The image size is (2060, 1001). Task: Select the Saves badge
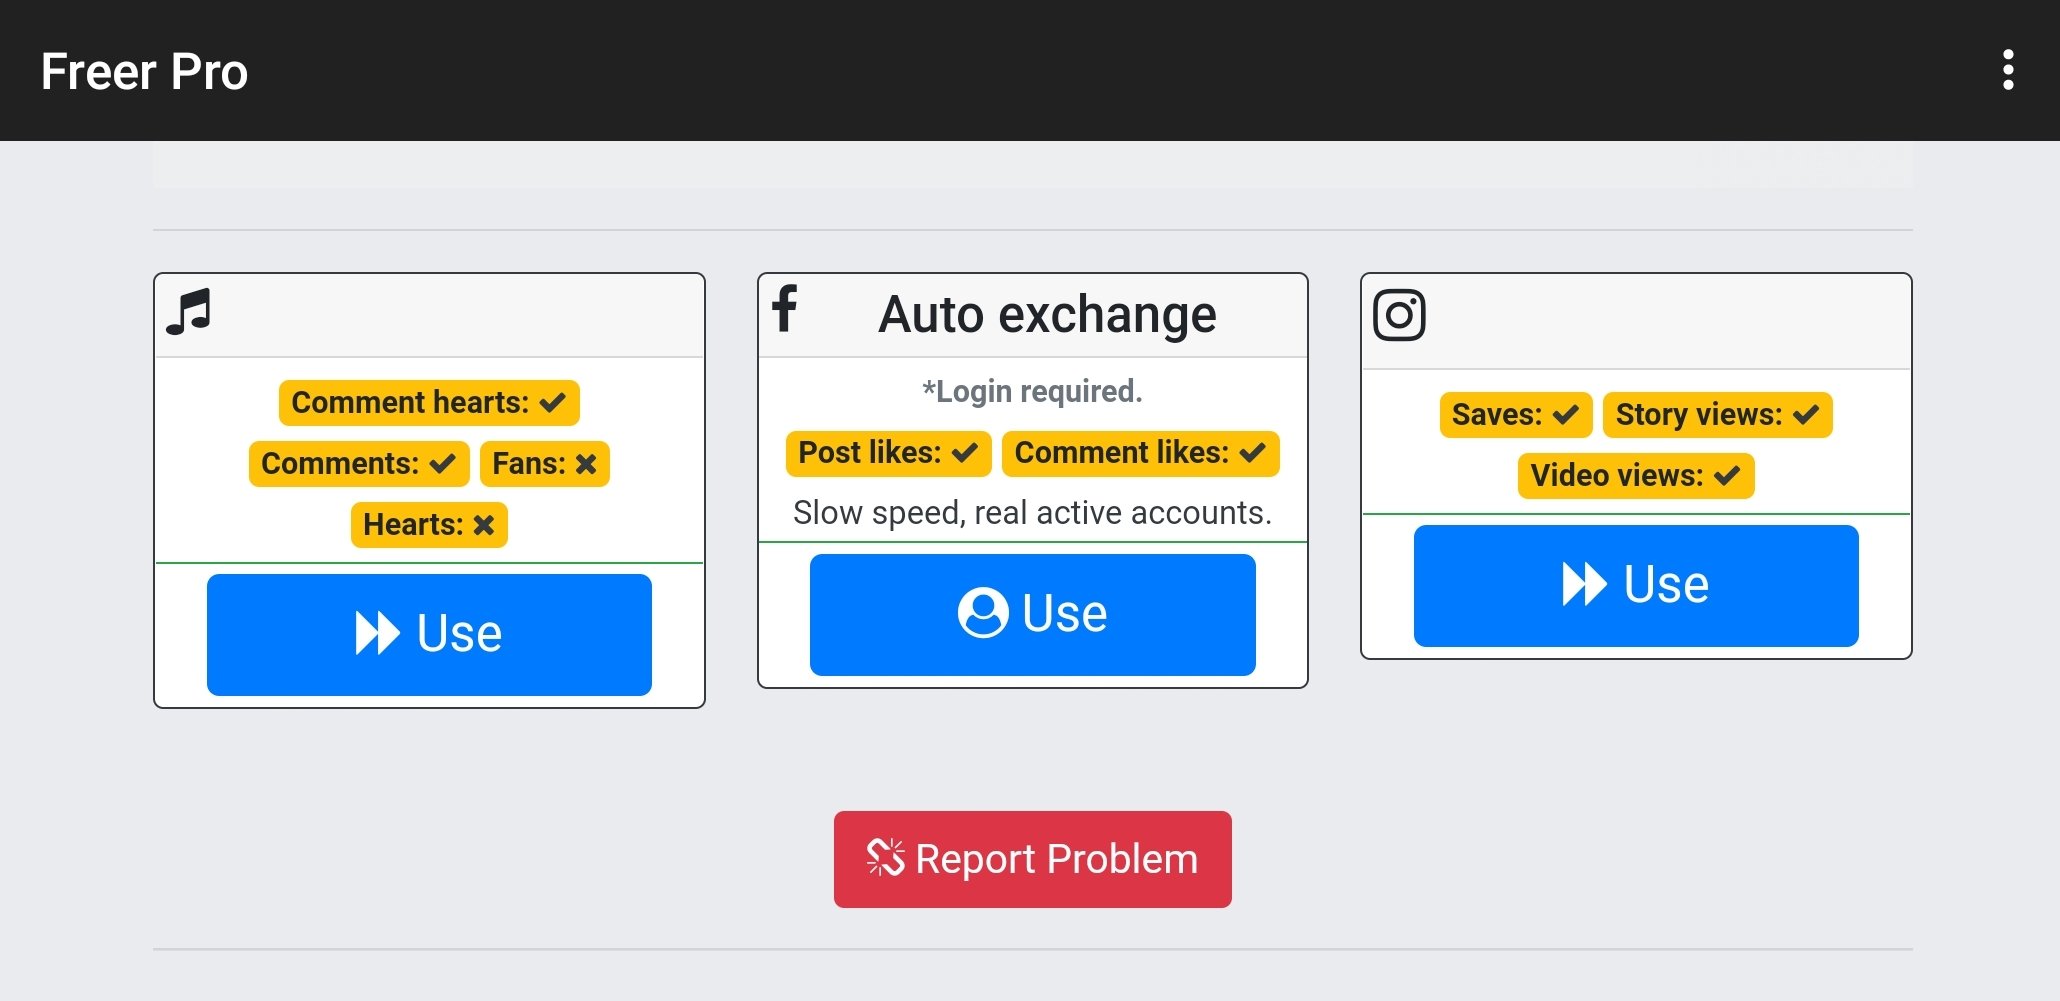(1516, 415)
